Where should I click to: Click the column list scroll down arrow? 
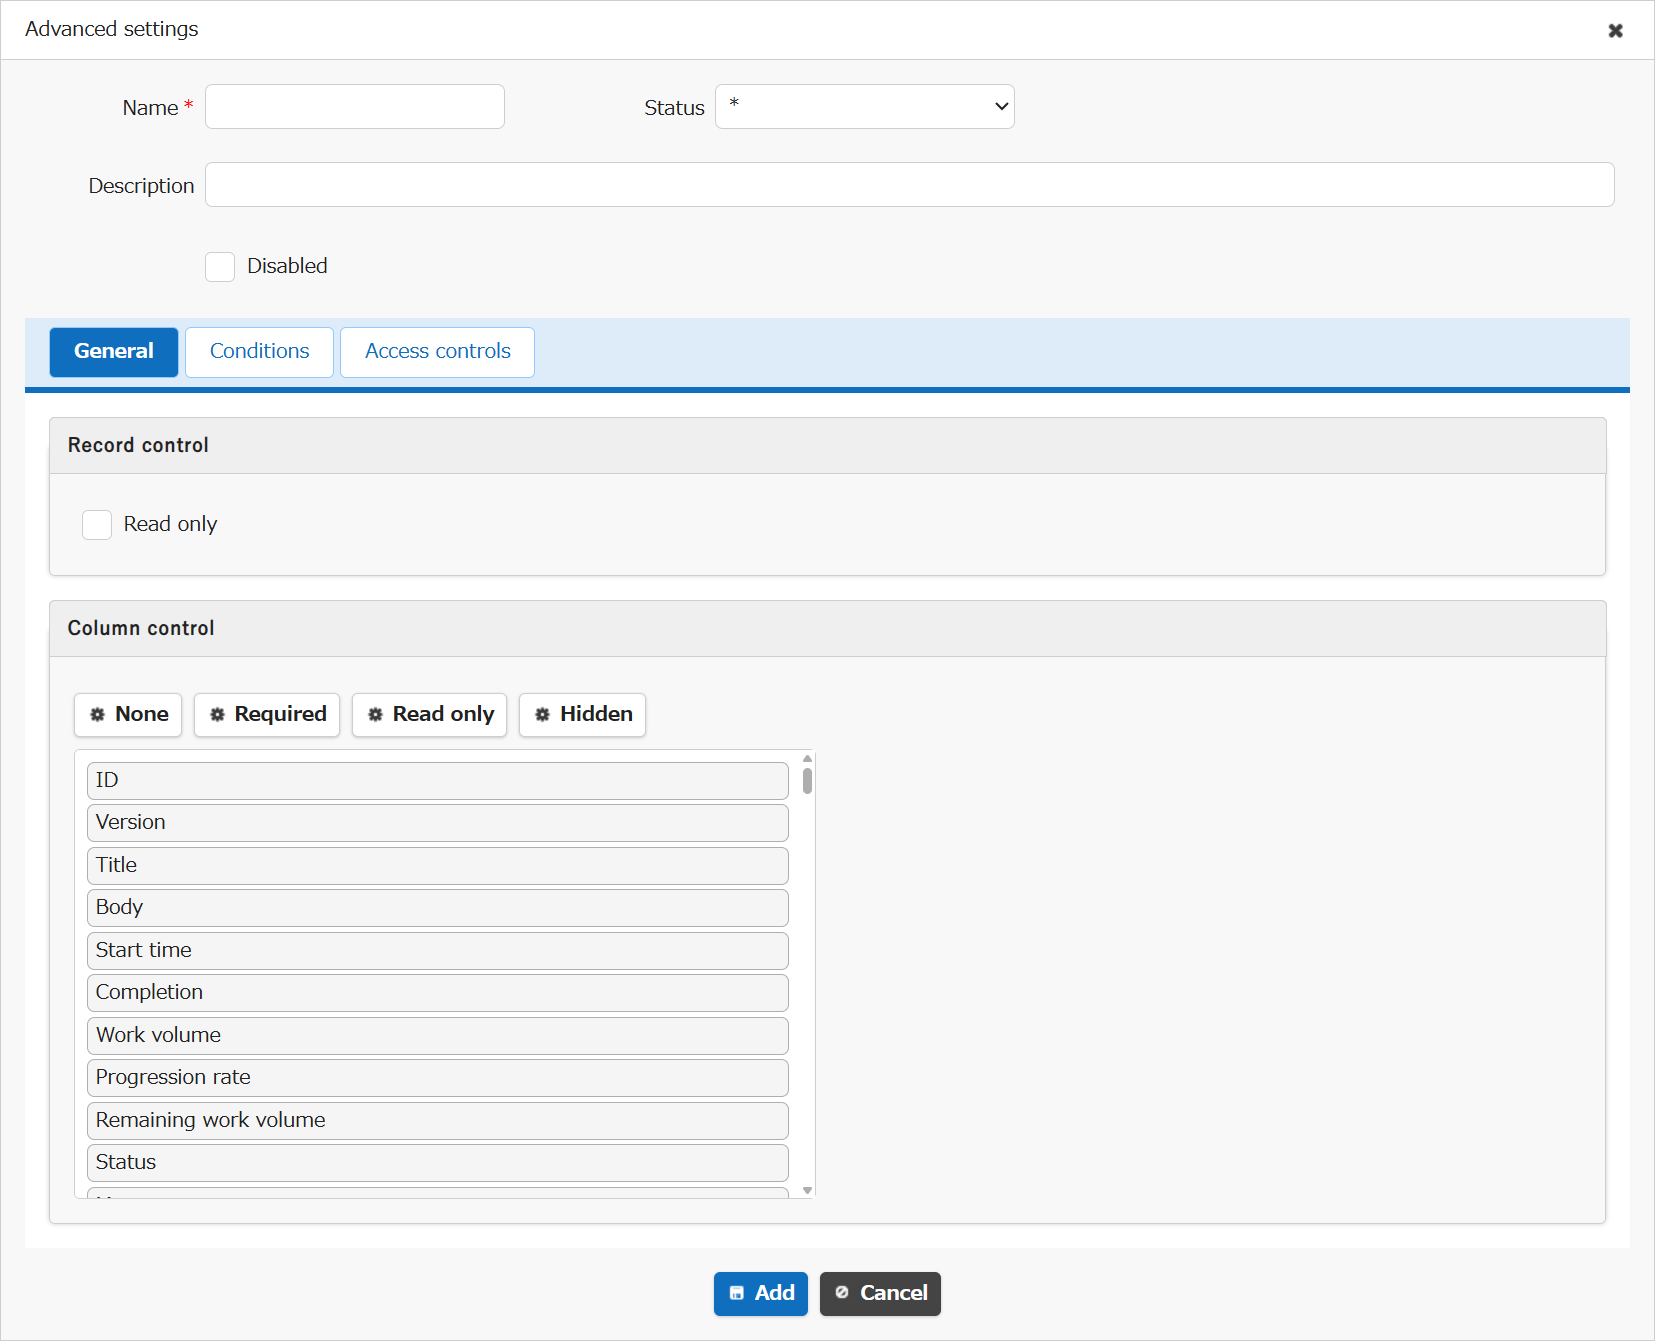point(807,1191)
